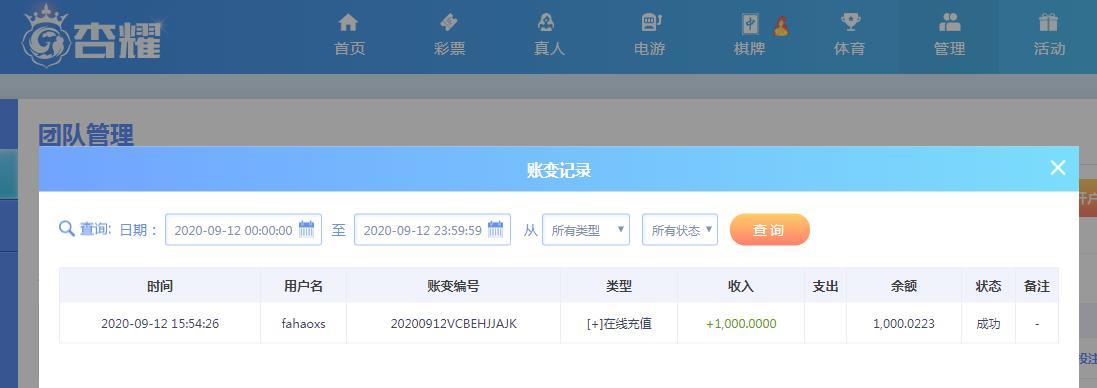Click the 杏耀 site logo
This screenshot has height=388, width=1097.
tap(92, 36)
